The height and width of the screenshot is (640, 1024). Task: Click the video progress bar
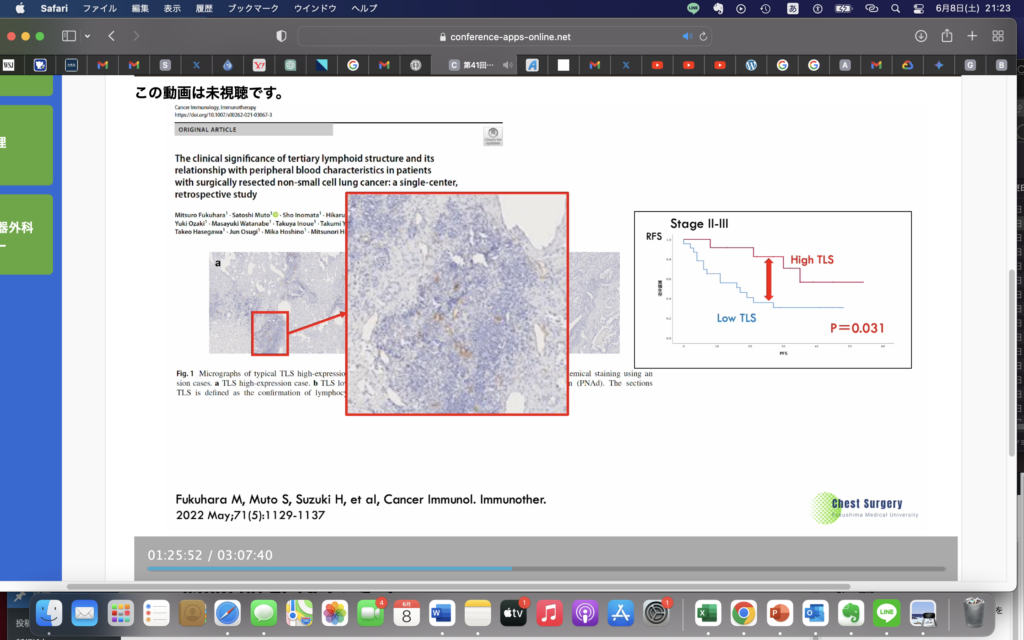click(x=545, y=569)
